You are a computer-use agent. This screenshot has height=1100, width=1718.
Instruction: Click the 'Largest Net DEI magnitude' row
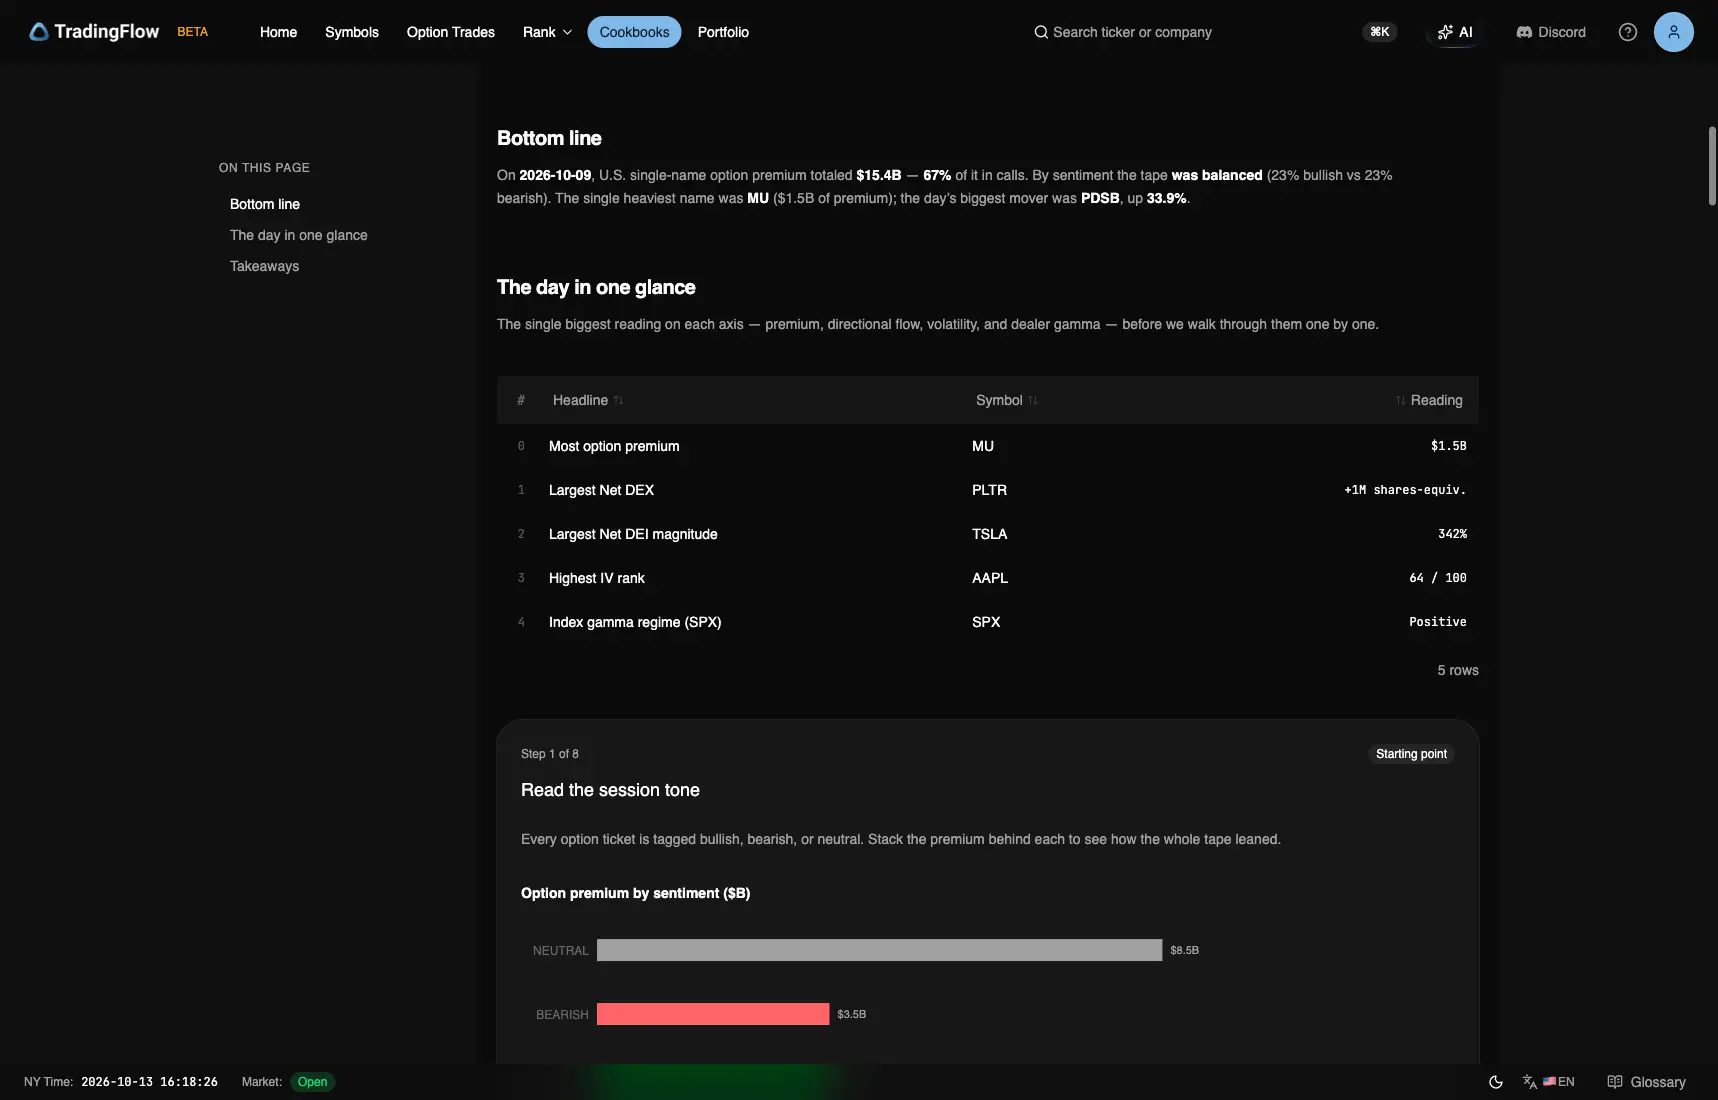point(988,534)
